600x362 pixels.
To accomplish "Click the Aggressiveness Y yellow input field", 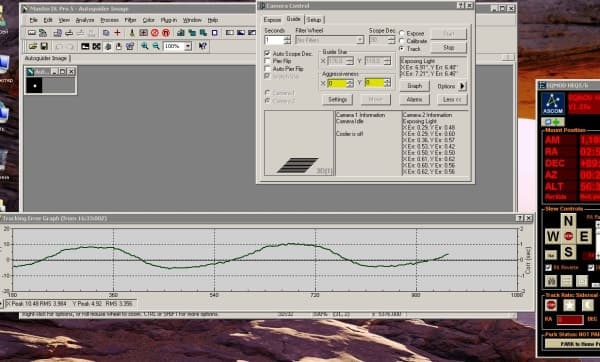I will (x=374, y=83).
